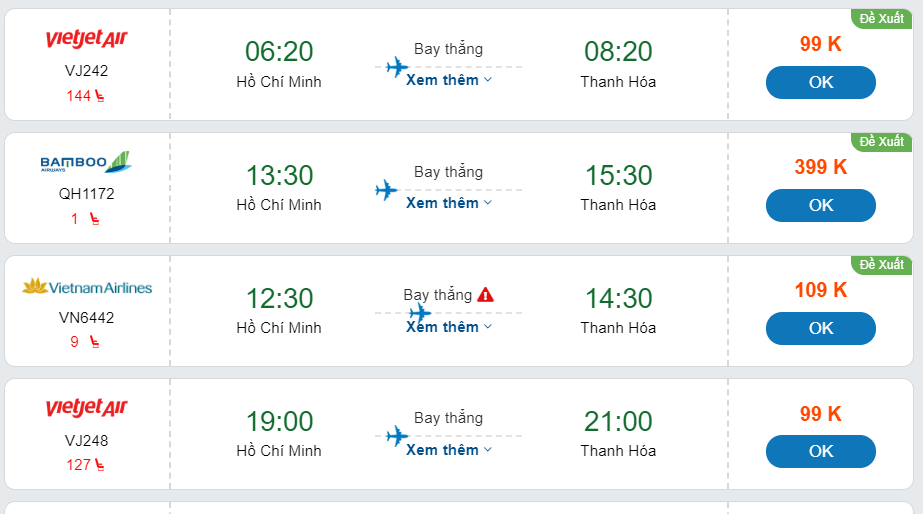923x514 pixels.
Task: Click the airplane icon on the VN6442 flight
Action: [x=421, y=313]
